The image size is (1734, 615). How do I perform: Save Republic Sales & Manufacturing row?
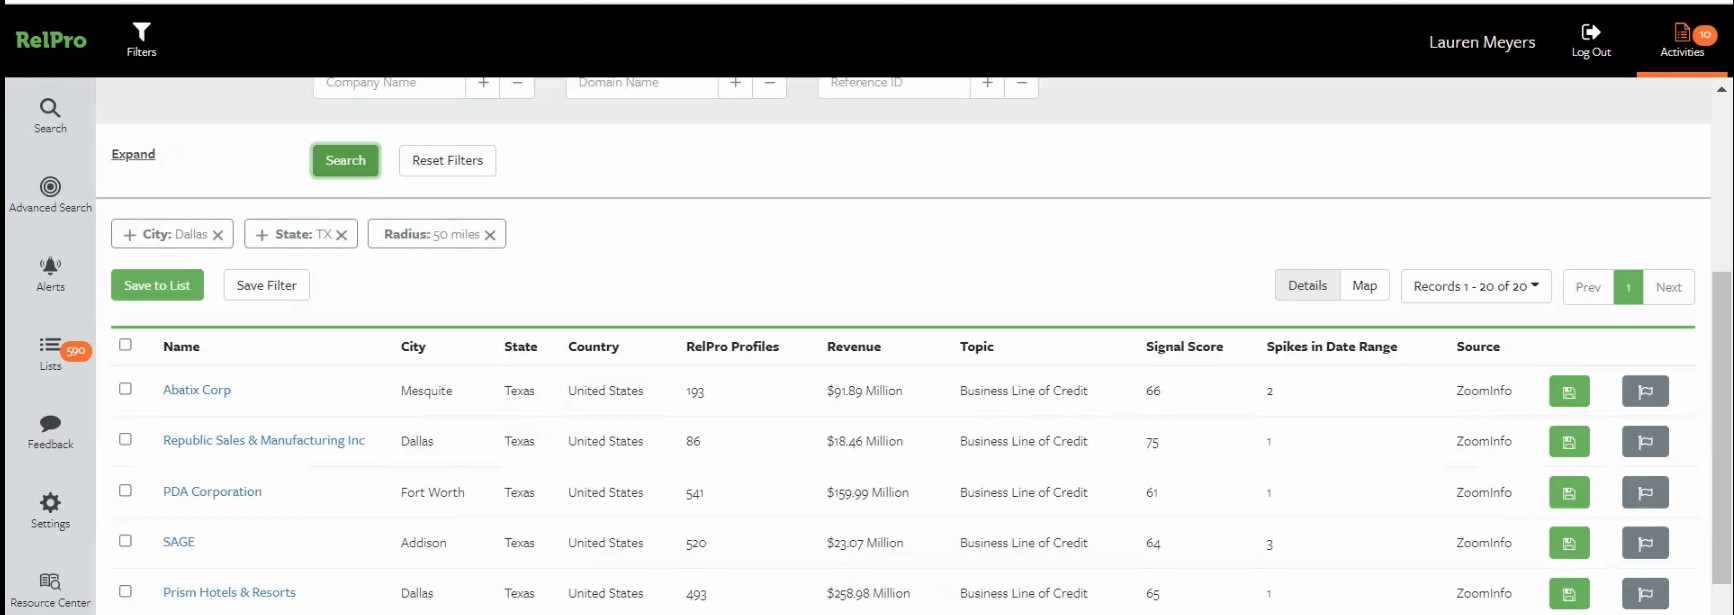coord(1569,442)
